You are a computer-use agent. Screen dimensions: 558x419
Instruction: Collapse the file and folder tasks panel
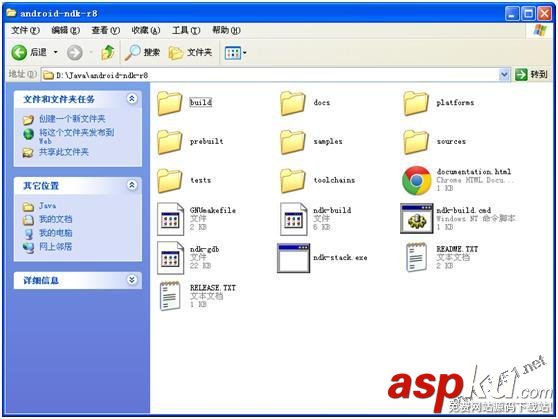(132, 99)
